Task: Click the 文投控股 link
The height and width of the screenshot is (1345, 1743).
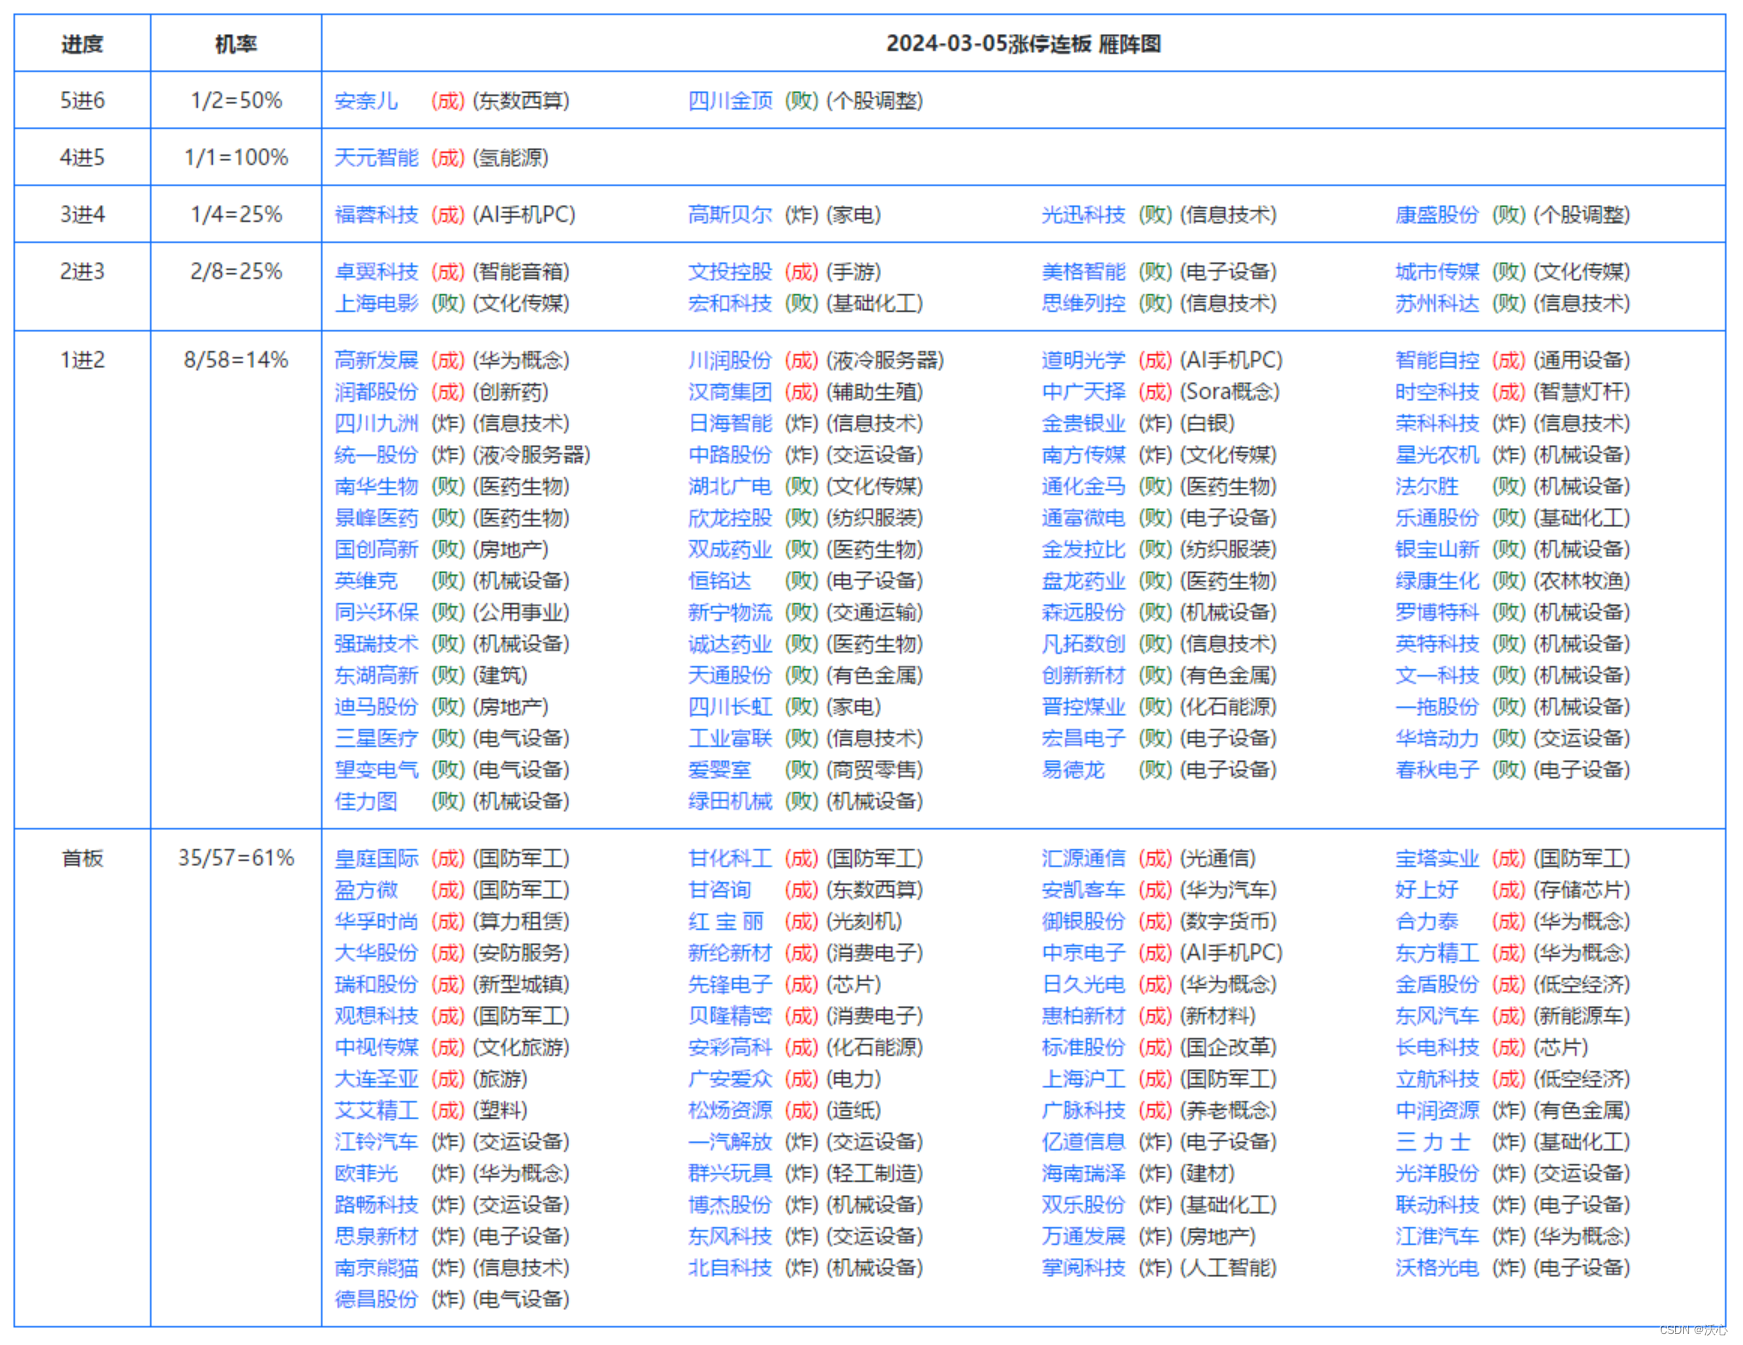Action: pyautogui.click(x=730, y=272)
